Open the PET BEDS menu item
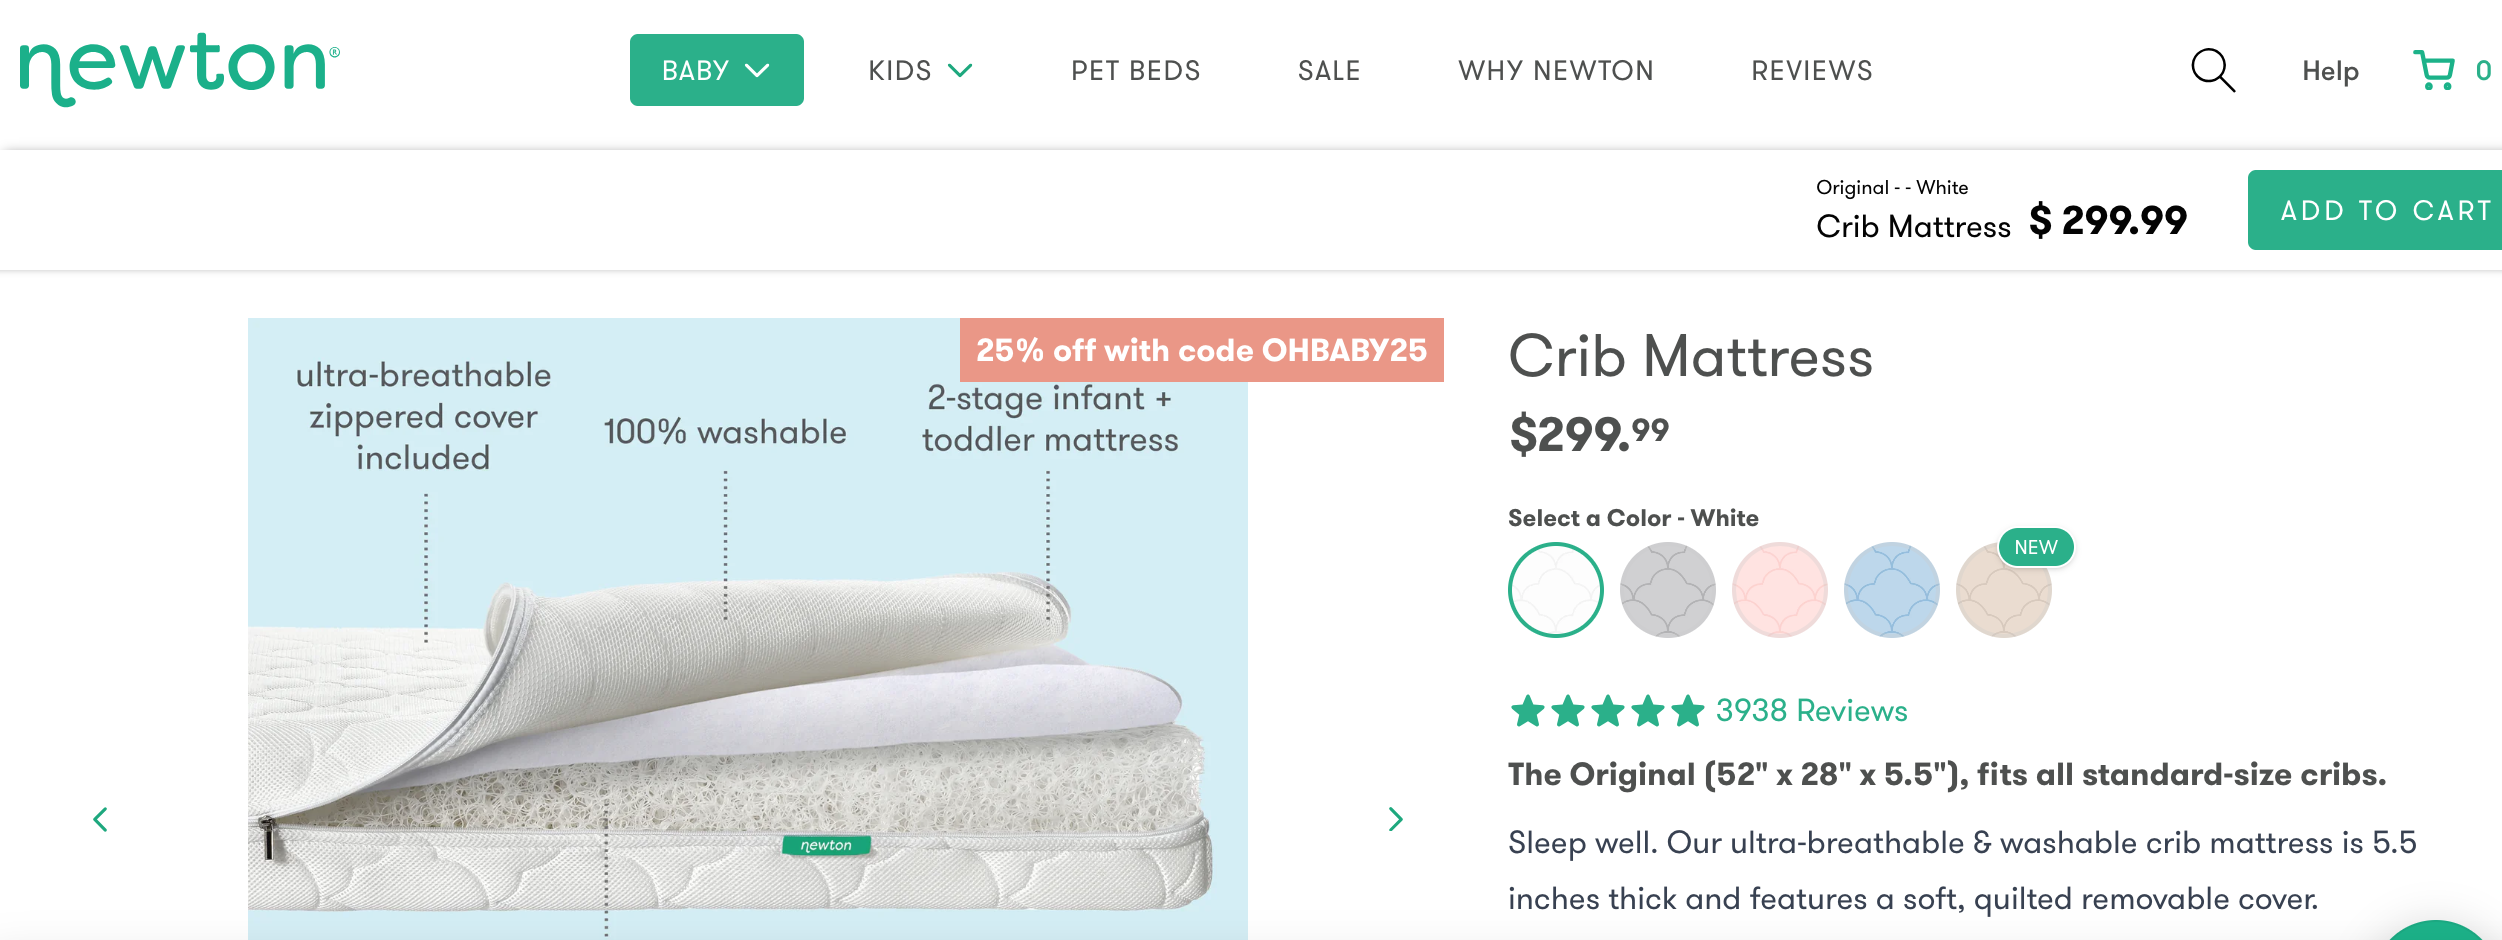The width and height of the screenshot is (2502, 940). [1135, 70]
